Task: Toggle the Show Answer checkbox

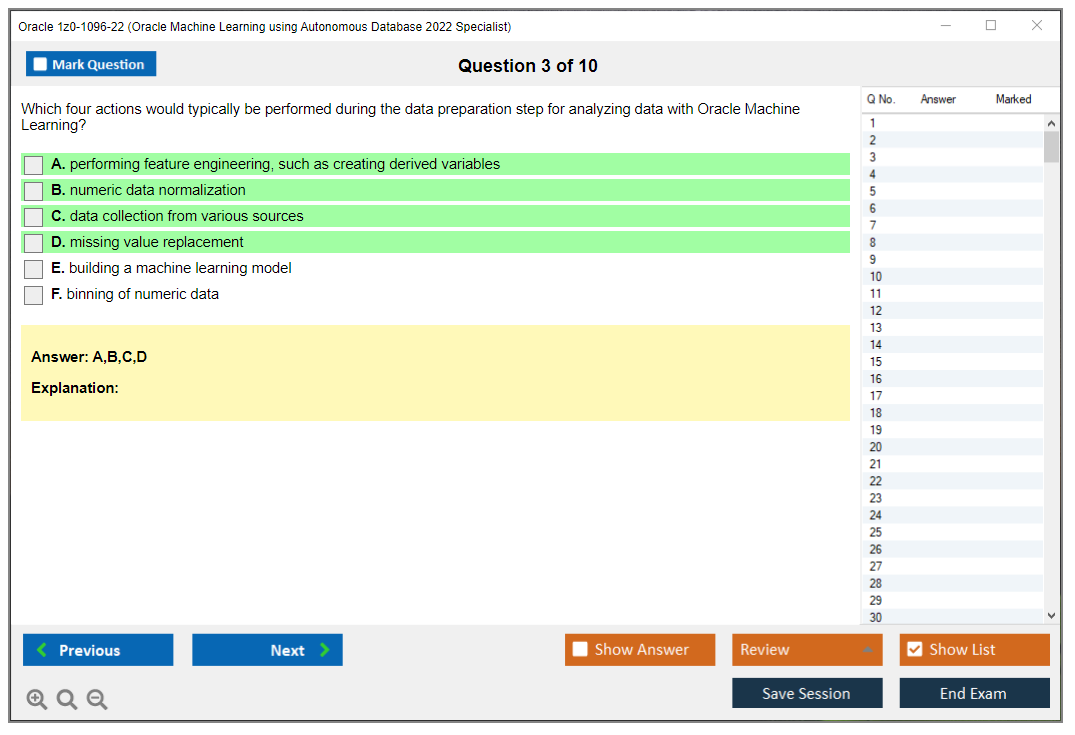Action: [x=580, y=649]
